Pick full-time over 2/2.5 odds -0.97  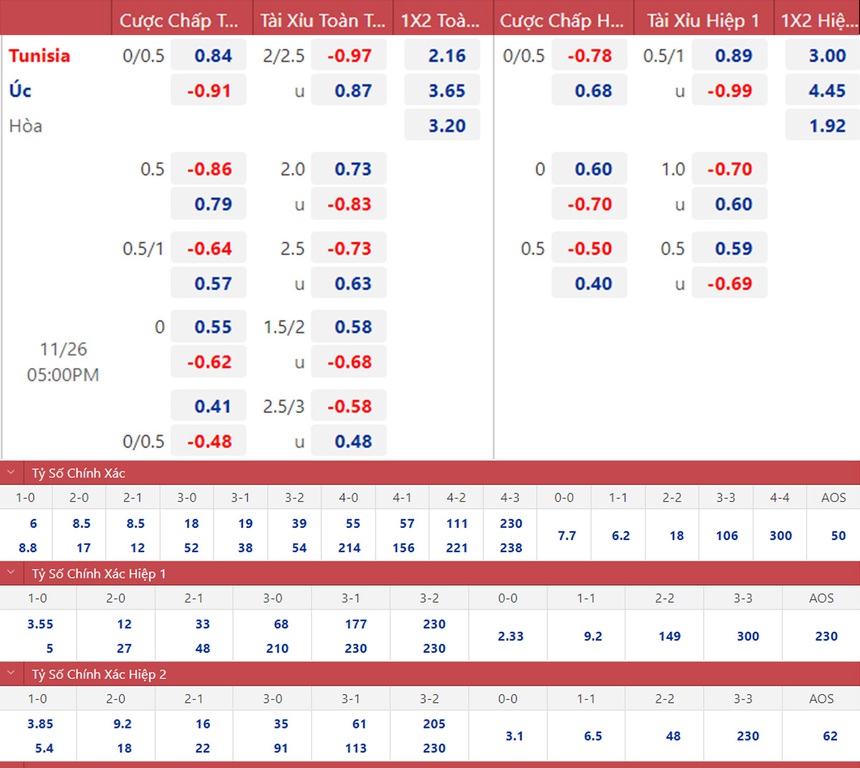pyautogui.click(x=348, y=56)
